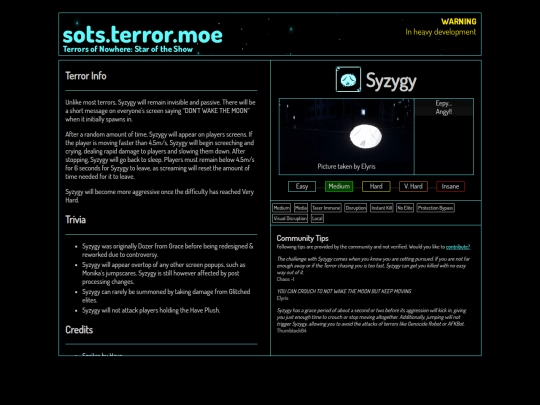Click the 'contribute?' link in Community Tips

coord(458,247)
